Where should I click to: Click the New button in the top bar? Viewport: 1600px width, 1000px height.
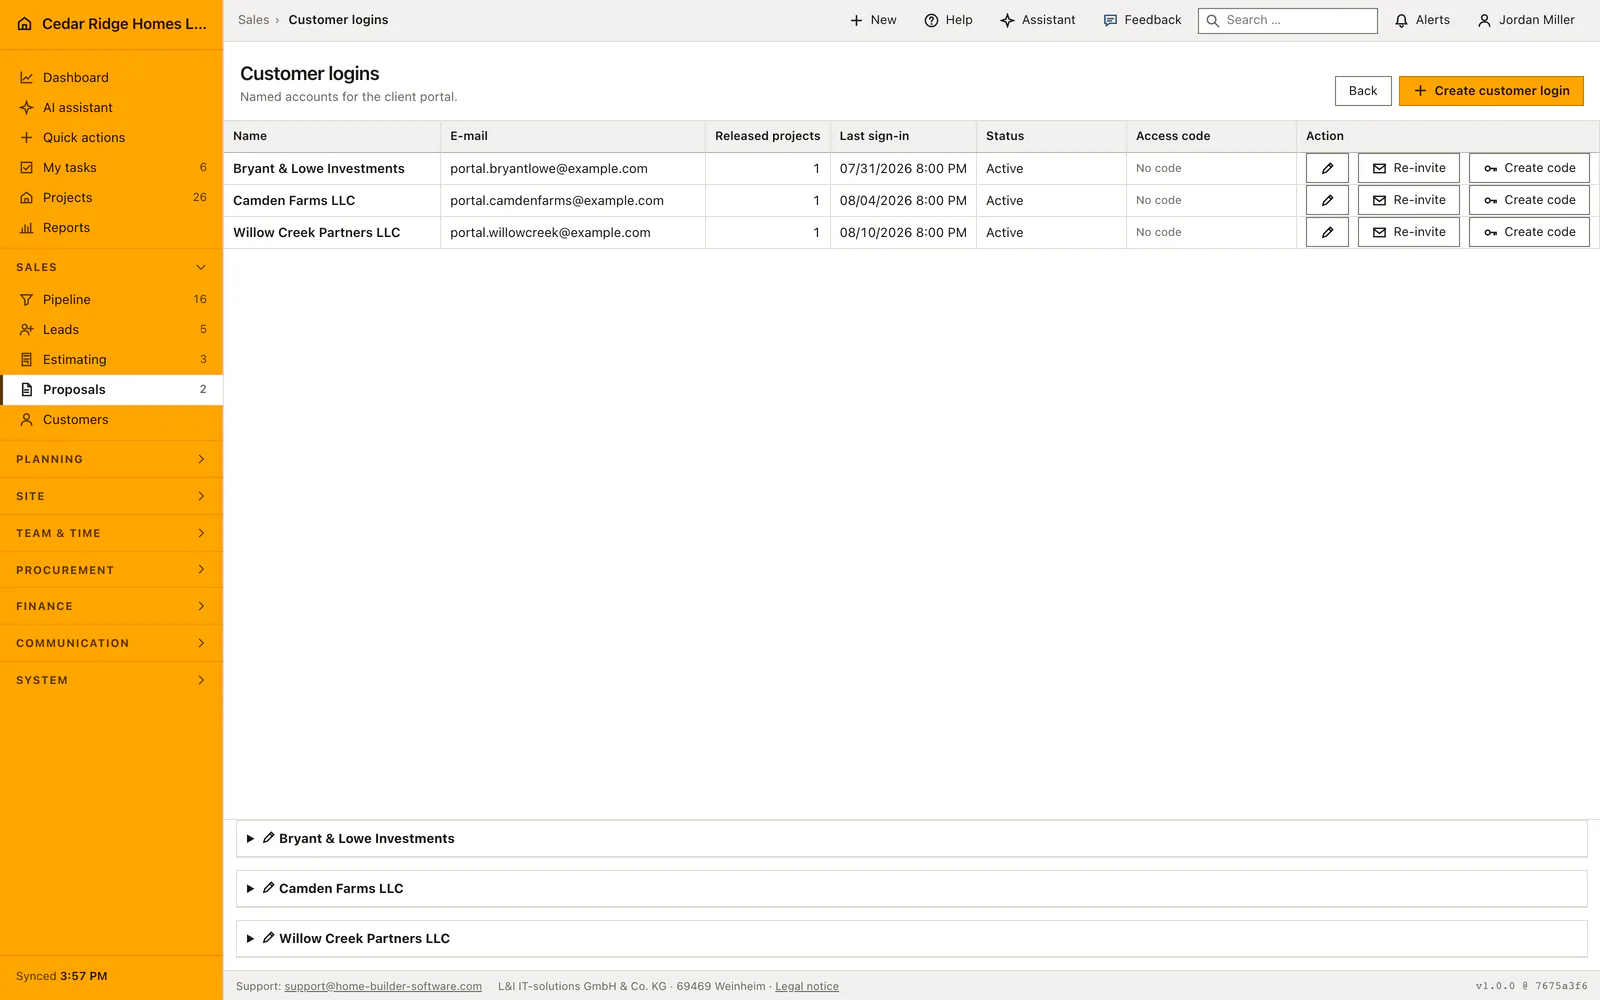tap(873, 20)
